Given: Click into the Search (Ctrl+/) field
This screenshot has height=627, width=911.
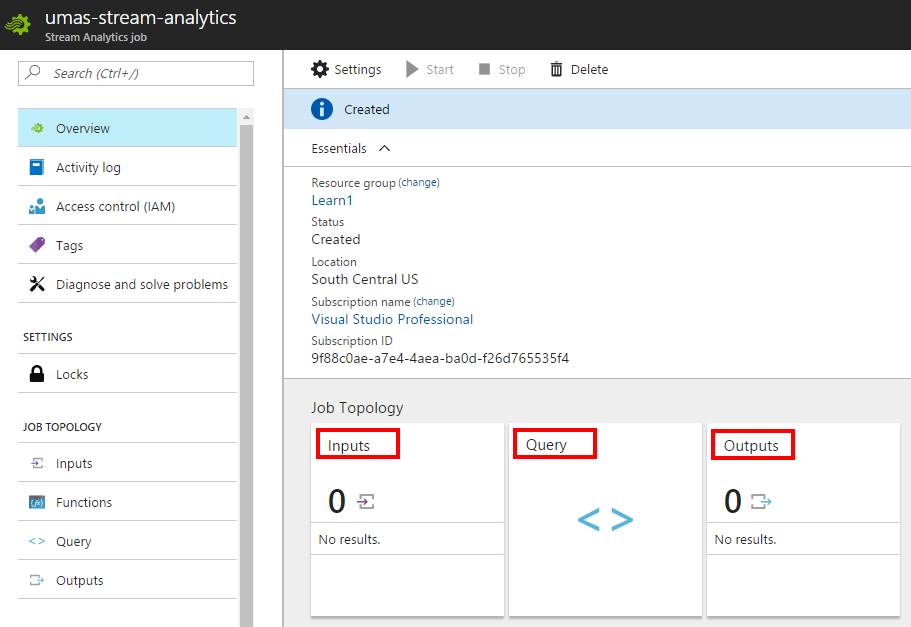Looking at the screenshot, I should (136, 73).
